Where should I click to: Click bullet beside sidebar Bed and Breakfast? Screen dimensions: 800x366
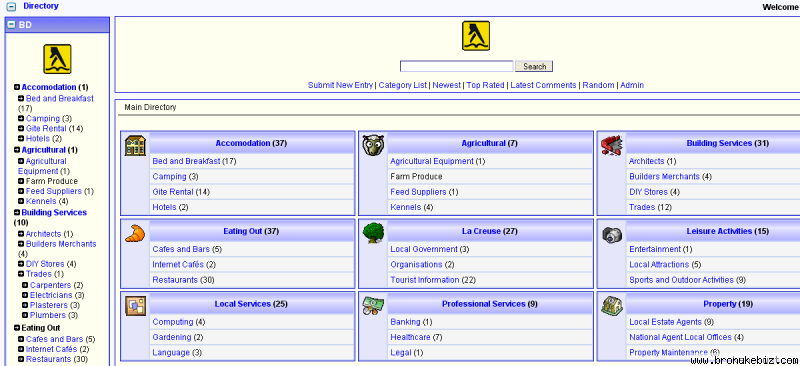coord(21,99)
